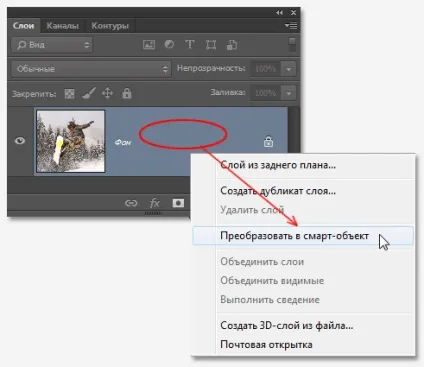Lock all padlock icon

[x=127, y=93]
